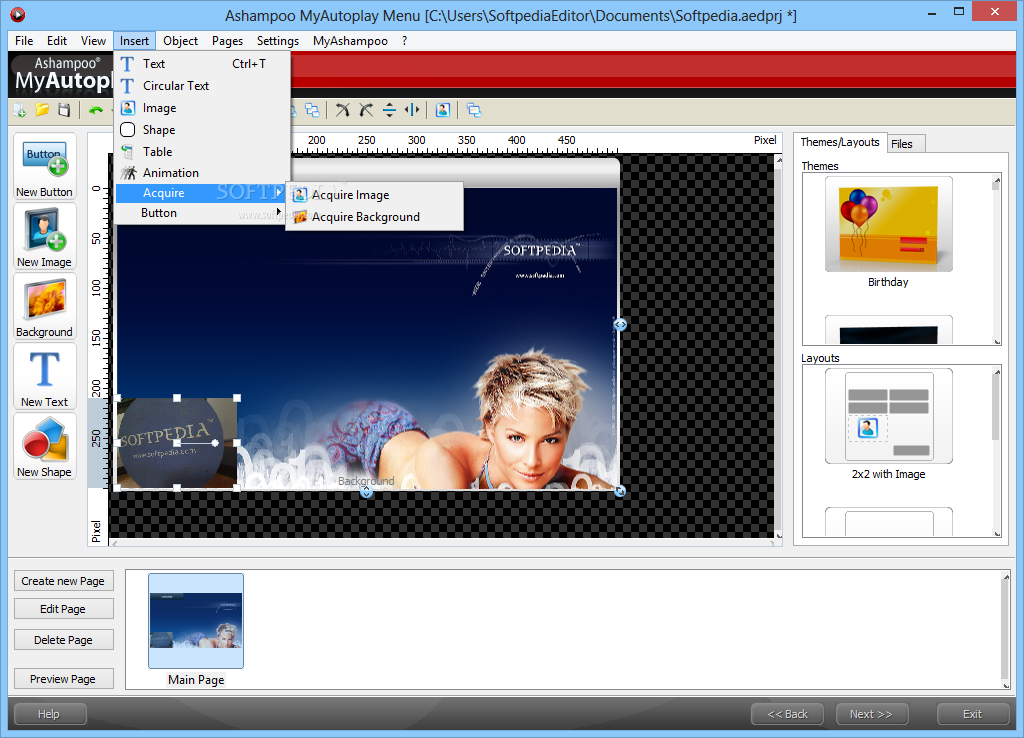The image size is (1024, 738).
Task: Click the page list vertical scrollbar
Action: (x=1005, y=630)
